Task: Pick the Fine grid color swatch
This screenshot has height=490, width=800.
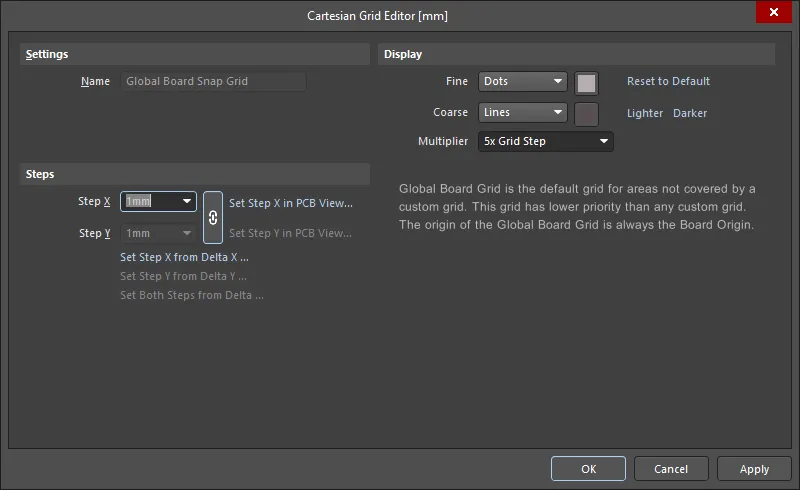Action: (586, 83)
